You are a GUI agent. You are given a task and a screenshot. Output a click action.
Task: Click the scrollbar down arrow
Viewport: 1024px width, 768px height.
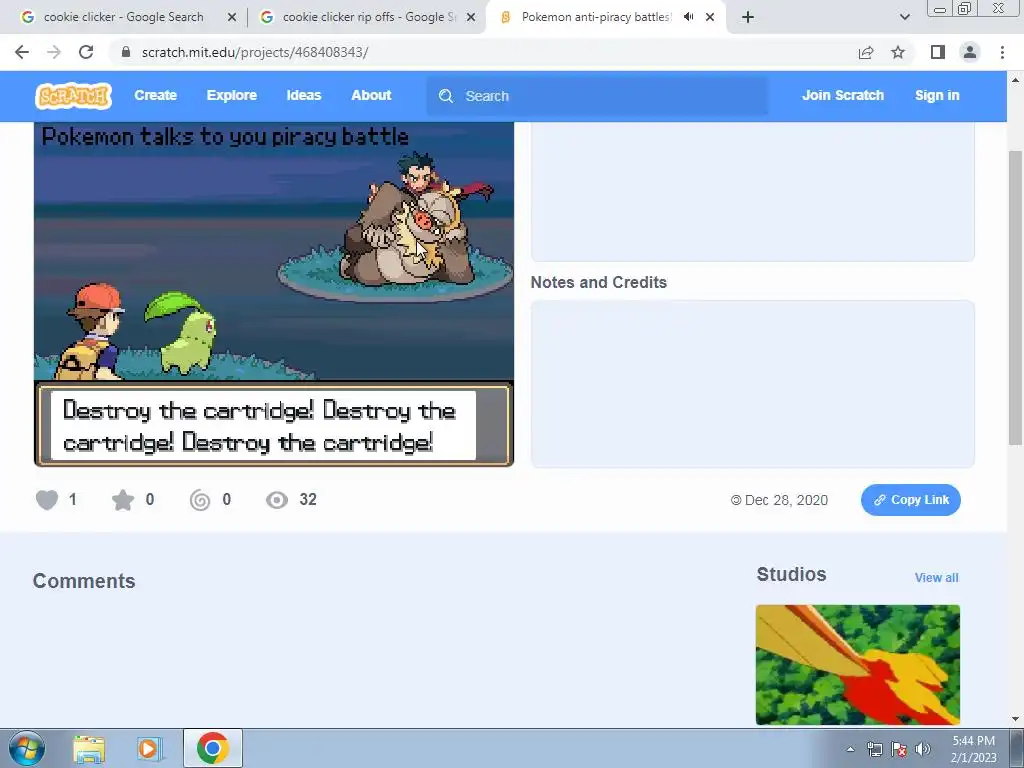(1015, 719)
